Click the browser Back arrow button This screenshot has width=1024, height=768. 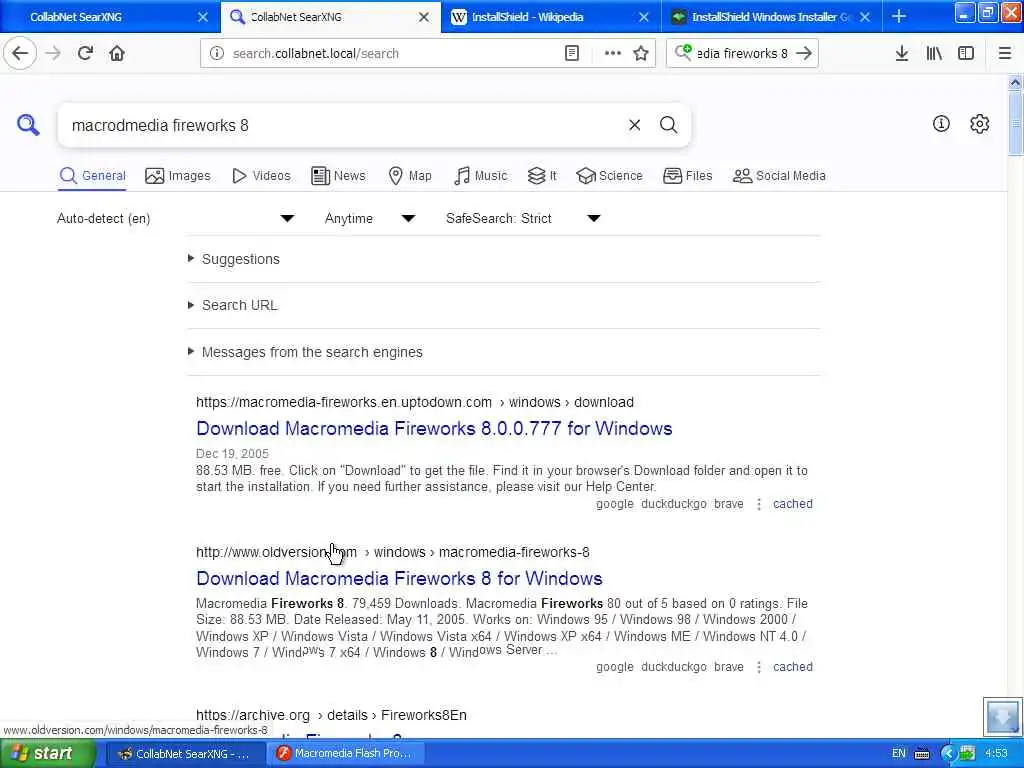[x=20, y=53]
